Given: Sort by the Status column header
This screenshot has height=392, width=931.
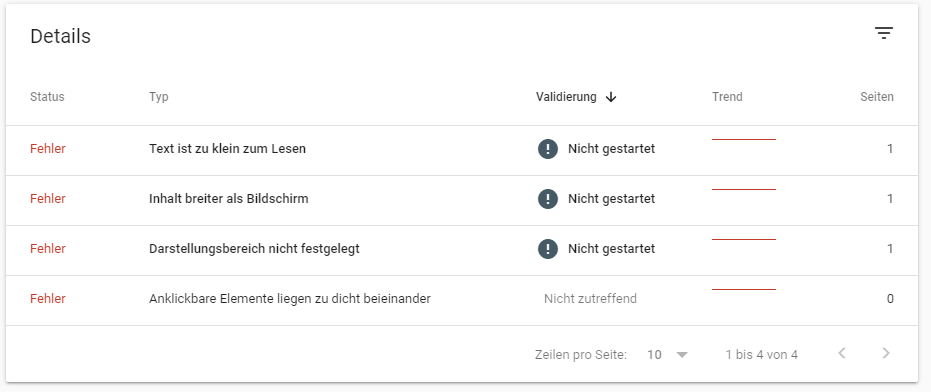Looking at the screenshot, I should (47, 97).
